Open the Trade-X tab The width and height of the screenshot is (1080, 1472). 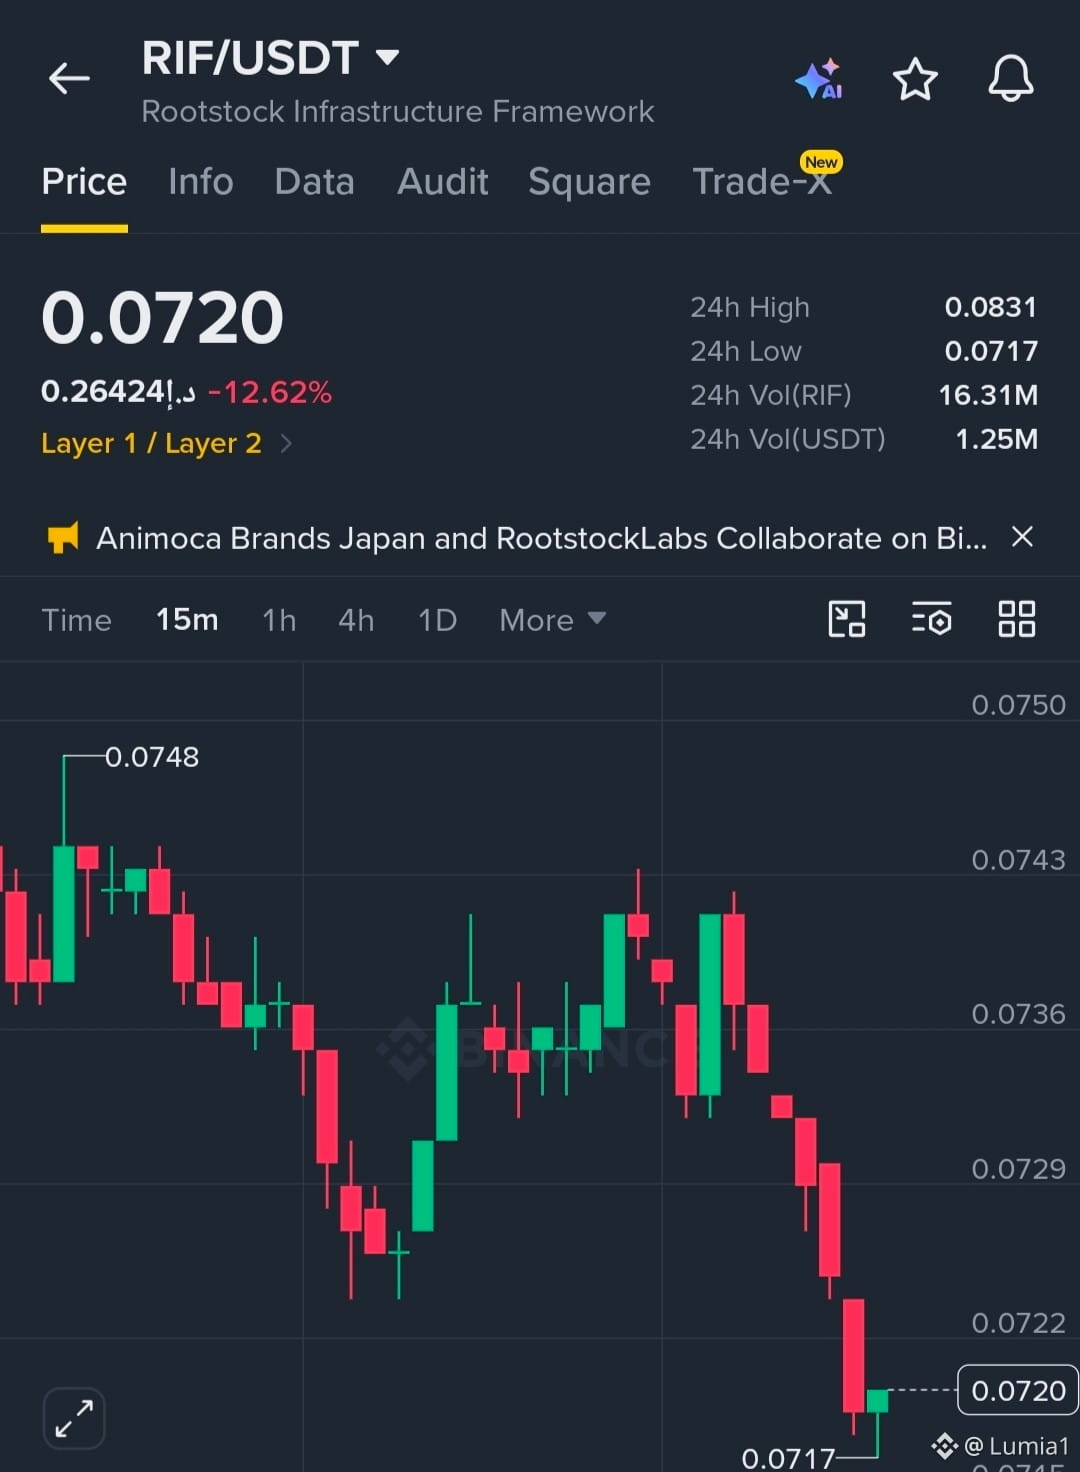click(x=762, y=182)
